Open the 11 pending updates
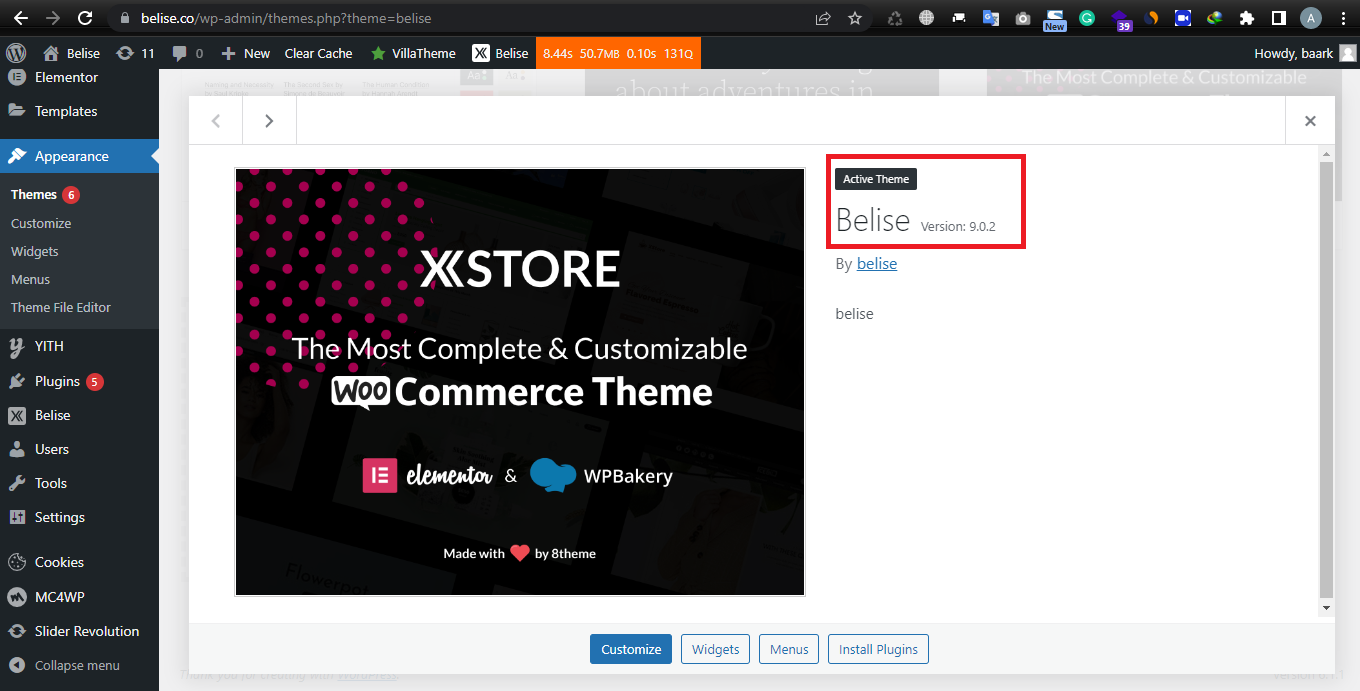 pos(135,53)
